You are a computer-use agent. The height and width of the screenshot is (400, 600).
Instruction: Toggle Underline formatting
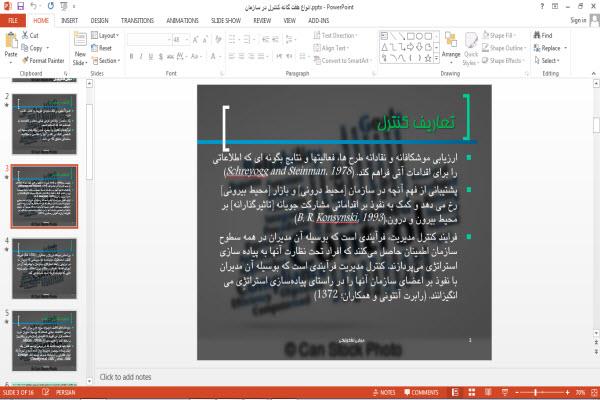coord(151,57)
